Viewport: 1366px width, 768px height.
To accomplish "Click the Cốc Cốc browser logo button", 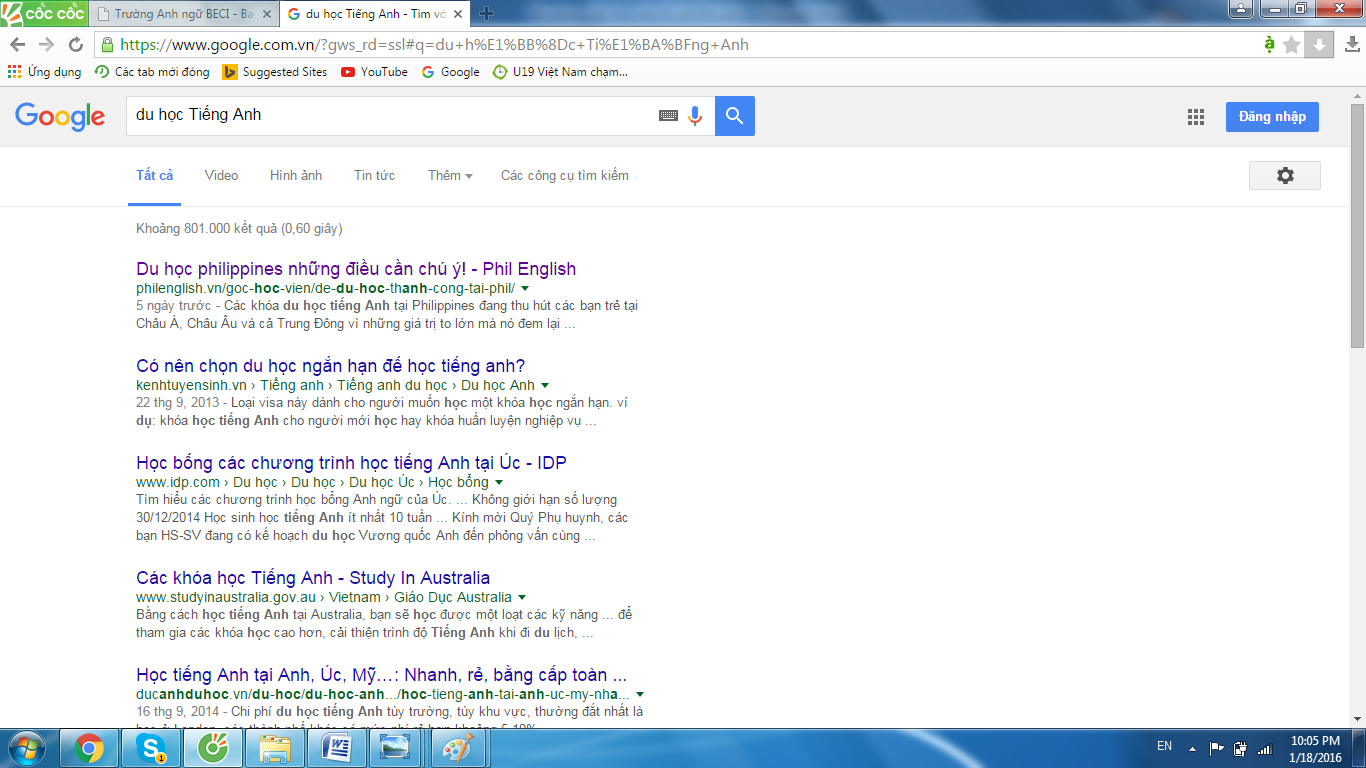I will [x=44, y=13].
